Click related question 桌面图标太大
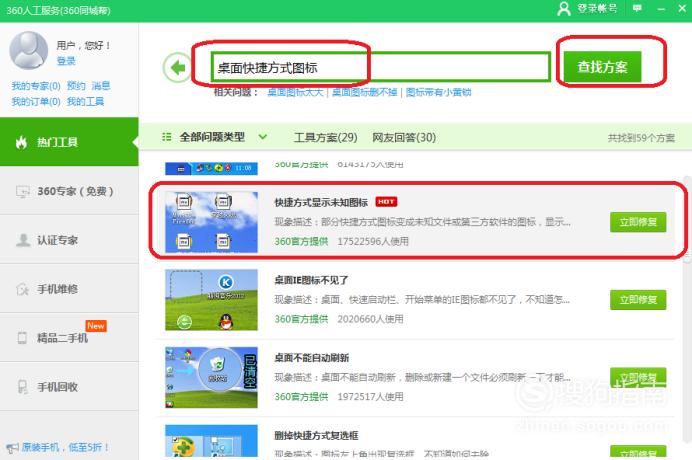The height and width of the screenshot is (460, 692). 295,92
